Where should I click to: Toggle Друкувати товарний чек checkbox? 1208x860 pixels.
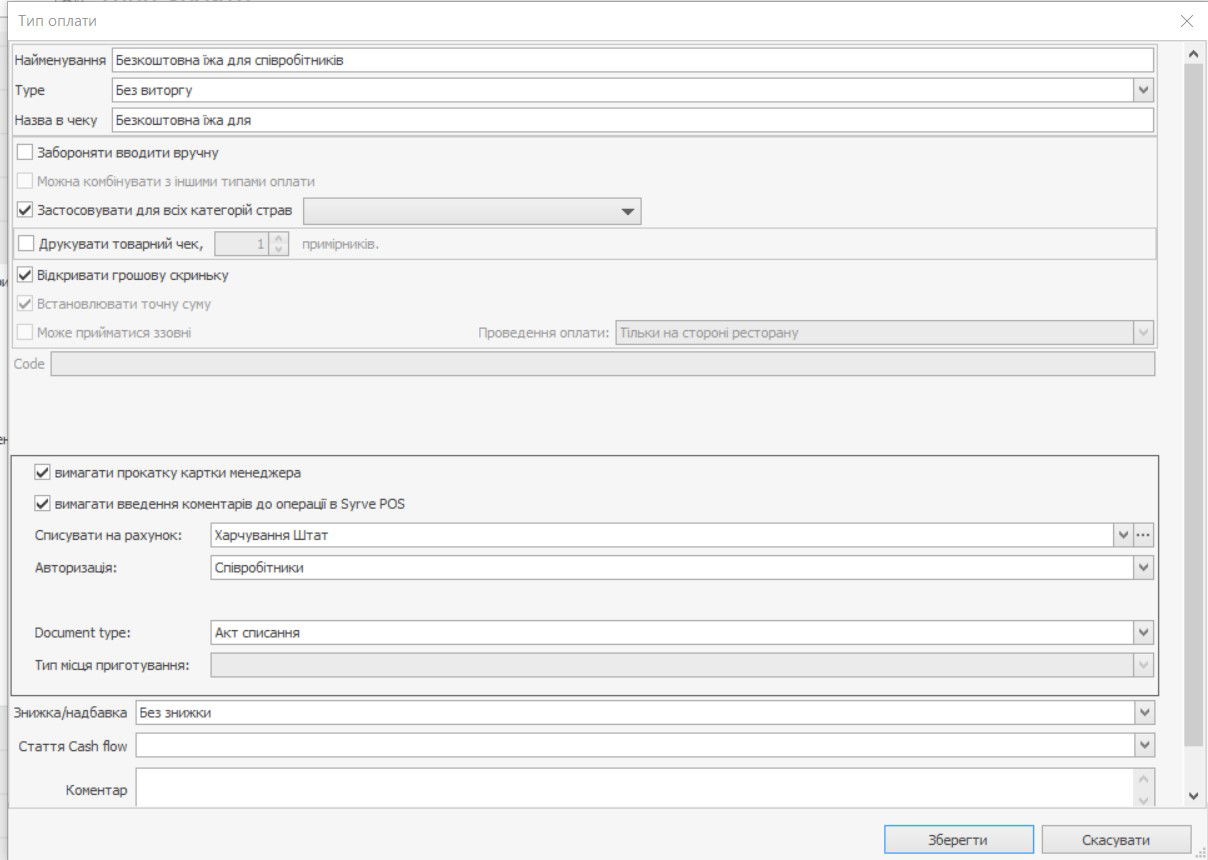pyautogui.click(x=26, y=243)
